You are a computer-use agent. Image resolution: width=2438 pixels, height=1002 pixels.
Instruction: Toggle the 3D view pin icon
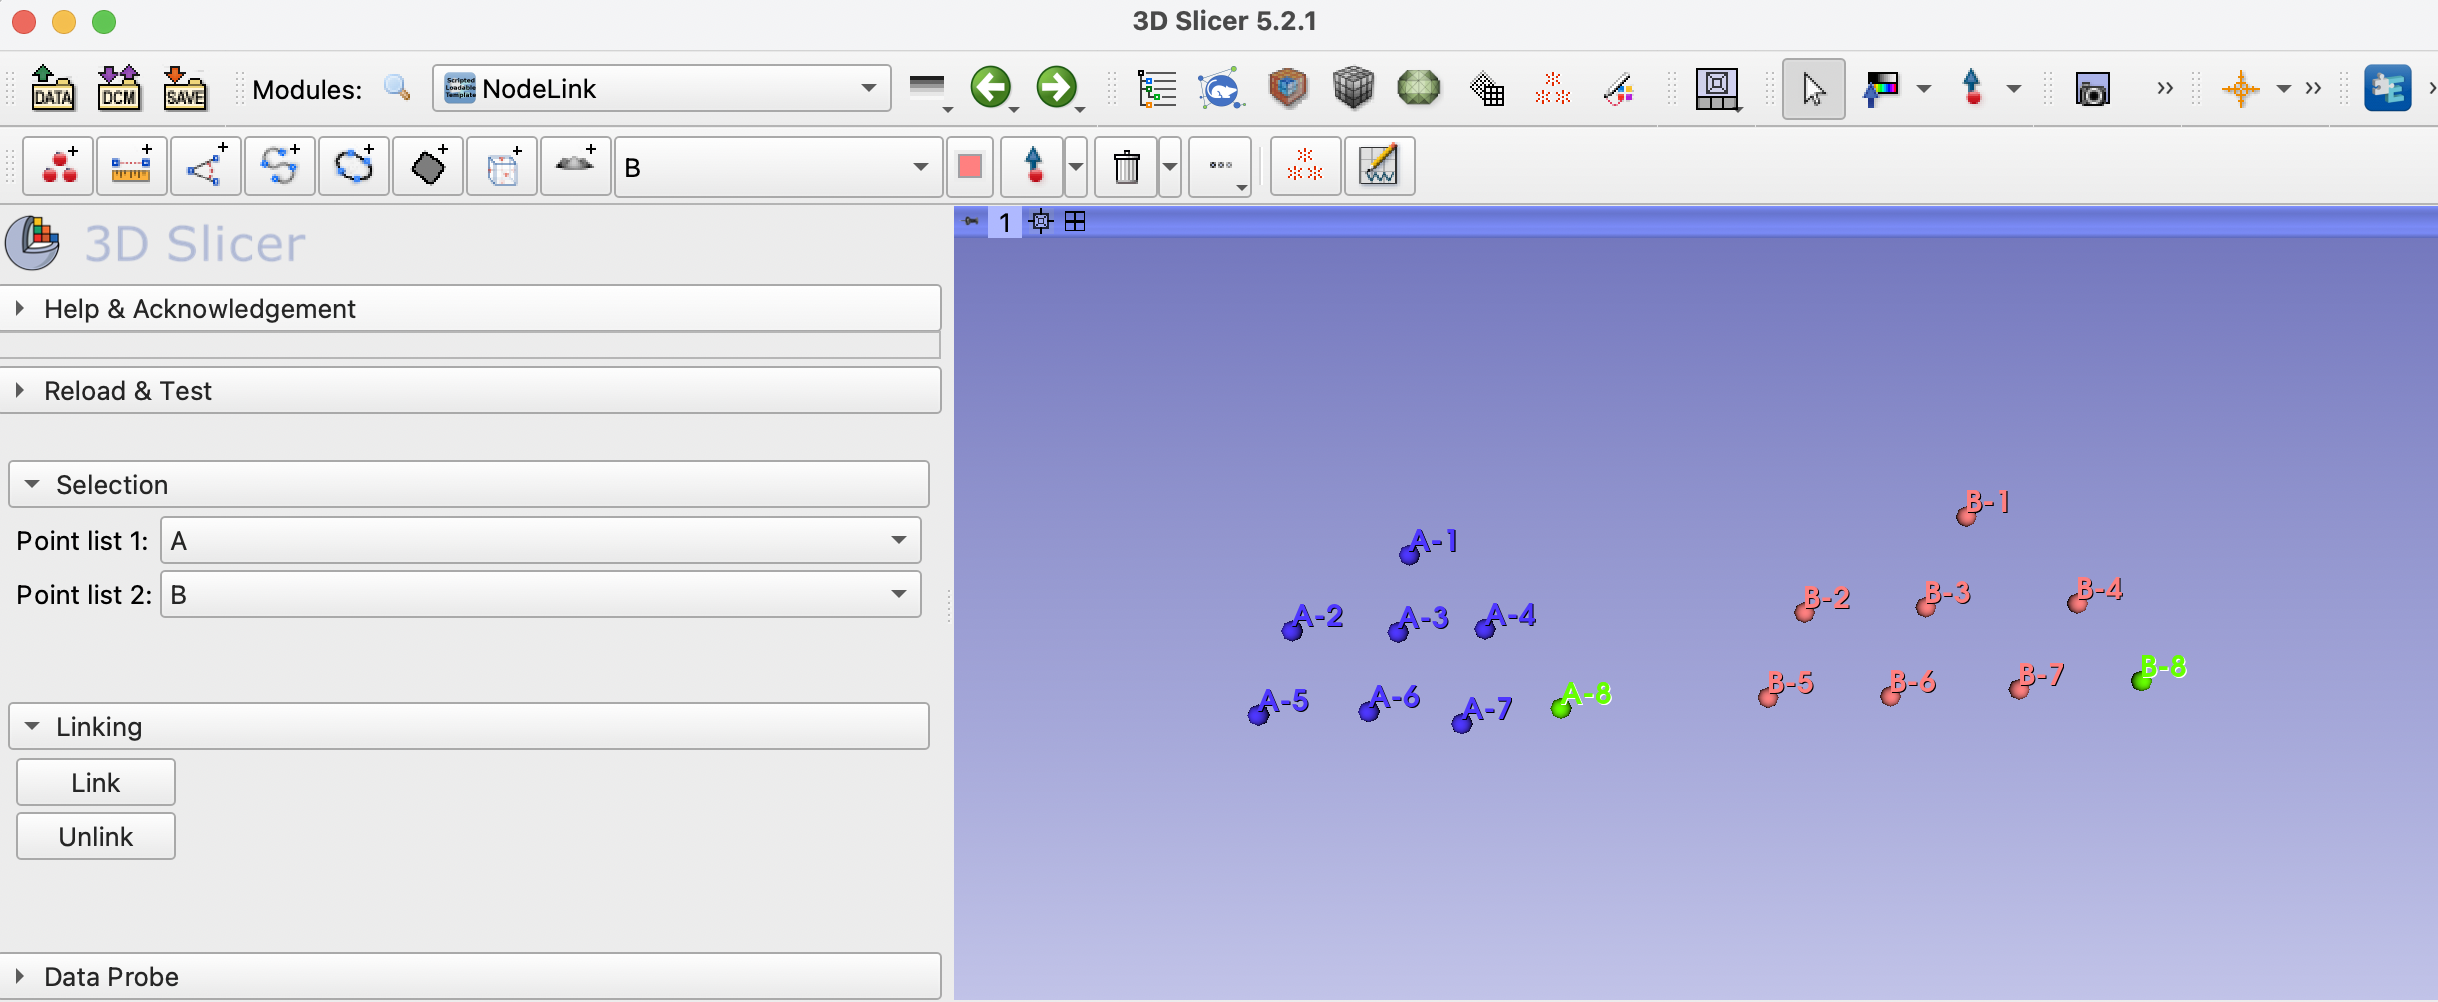971,222
